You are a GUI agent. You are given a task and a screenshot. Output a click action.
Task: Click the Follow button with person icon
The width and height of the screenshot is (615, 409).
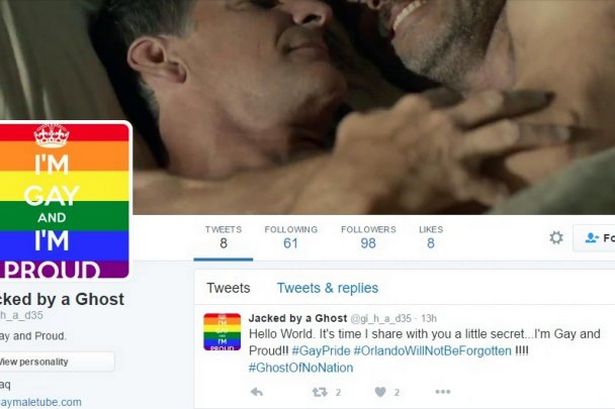(594, 238)
